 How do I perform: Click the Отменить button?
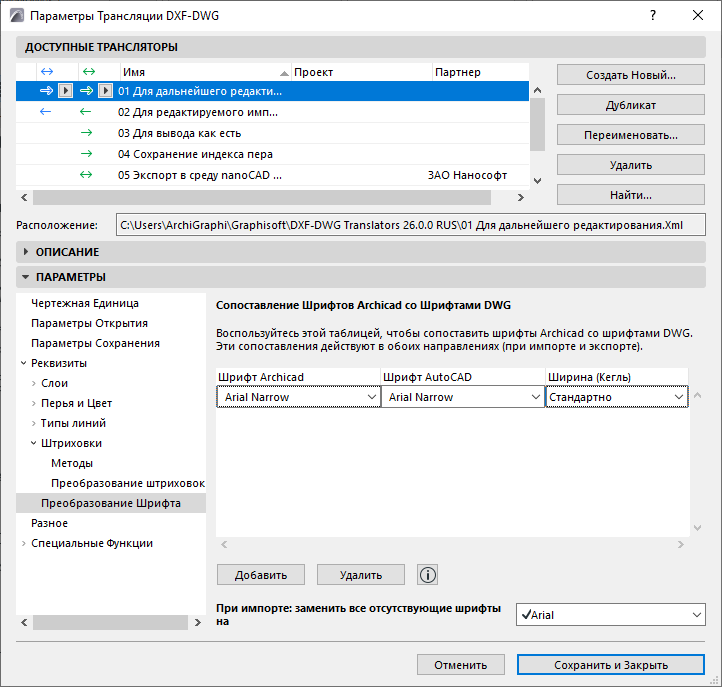pos(460,665)
